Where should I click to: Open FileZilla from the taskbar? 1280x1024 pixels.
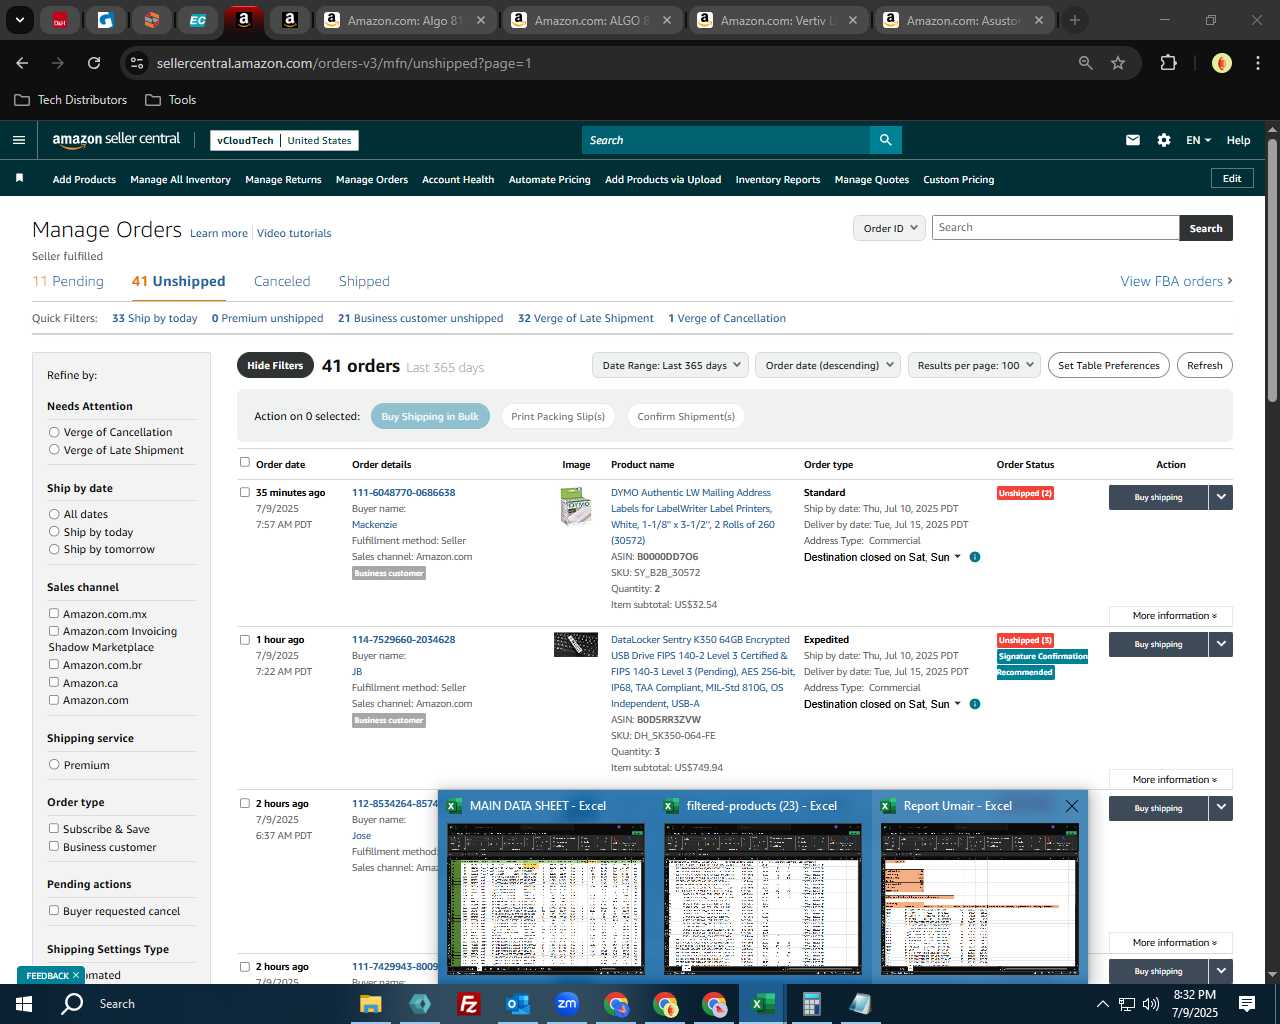pyautogui.click(x=468, y=1004)
